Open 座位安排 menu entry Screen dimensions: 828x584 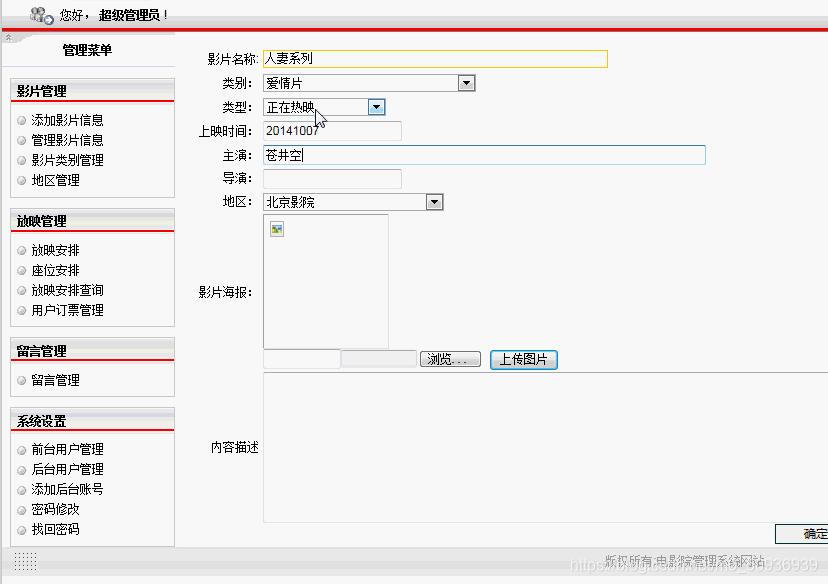(55, 270)
